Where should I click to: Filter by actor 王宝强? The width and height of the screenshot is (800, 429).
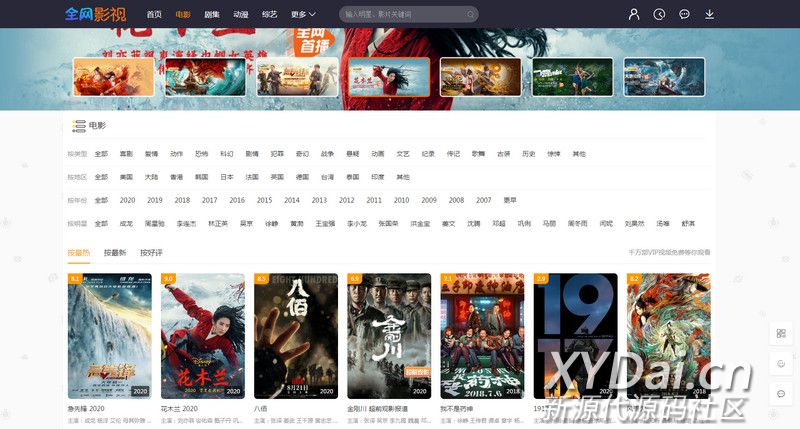pyautogui.click(x=325, y=223)
